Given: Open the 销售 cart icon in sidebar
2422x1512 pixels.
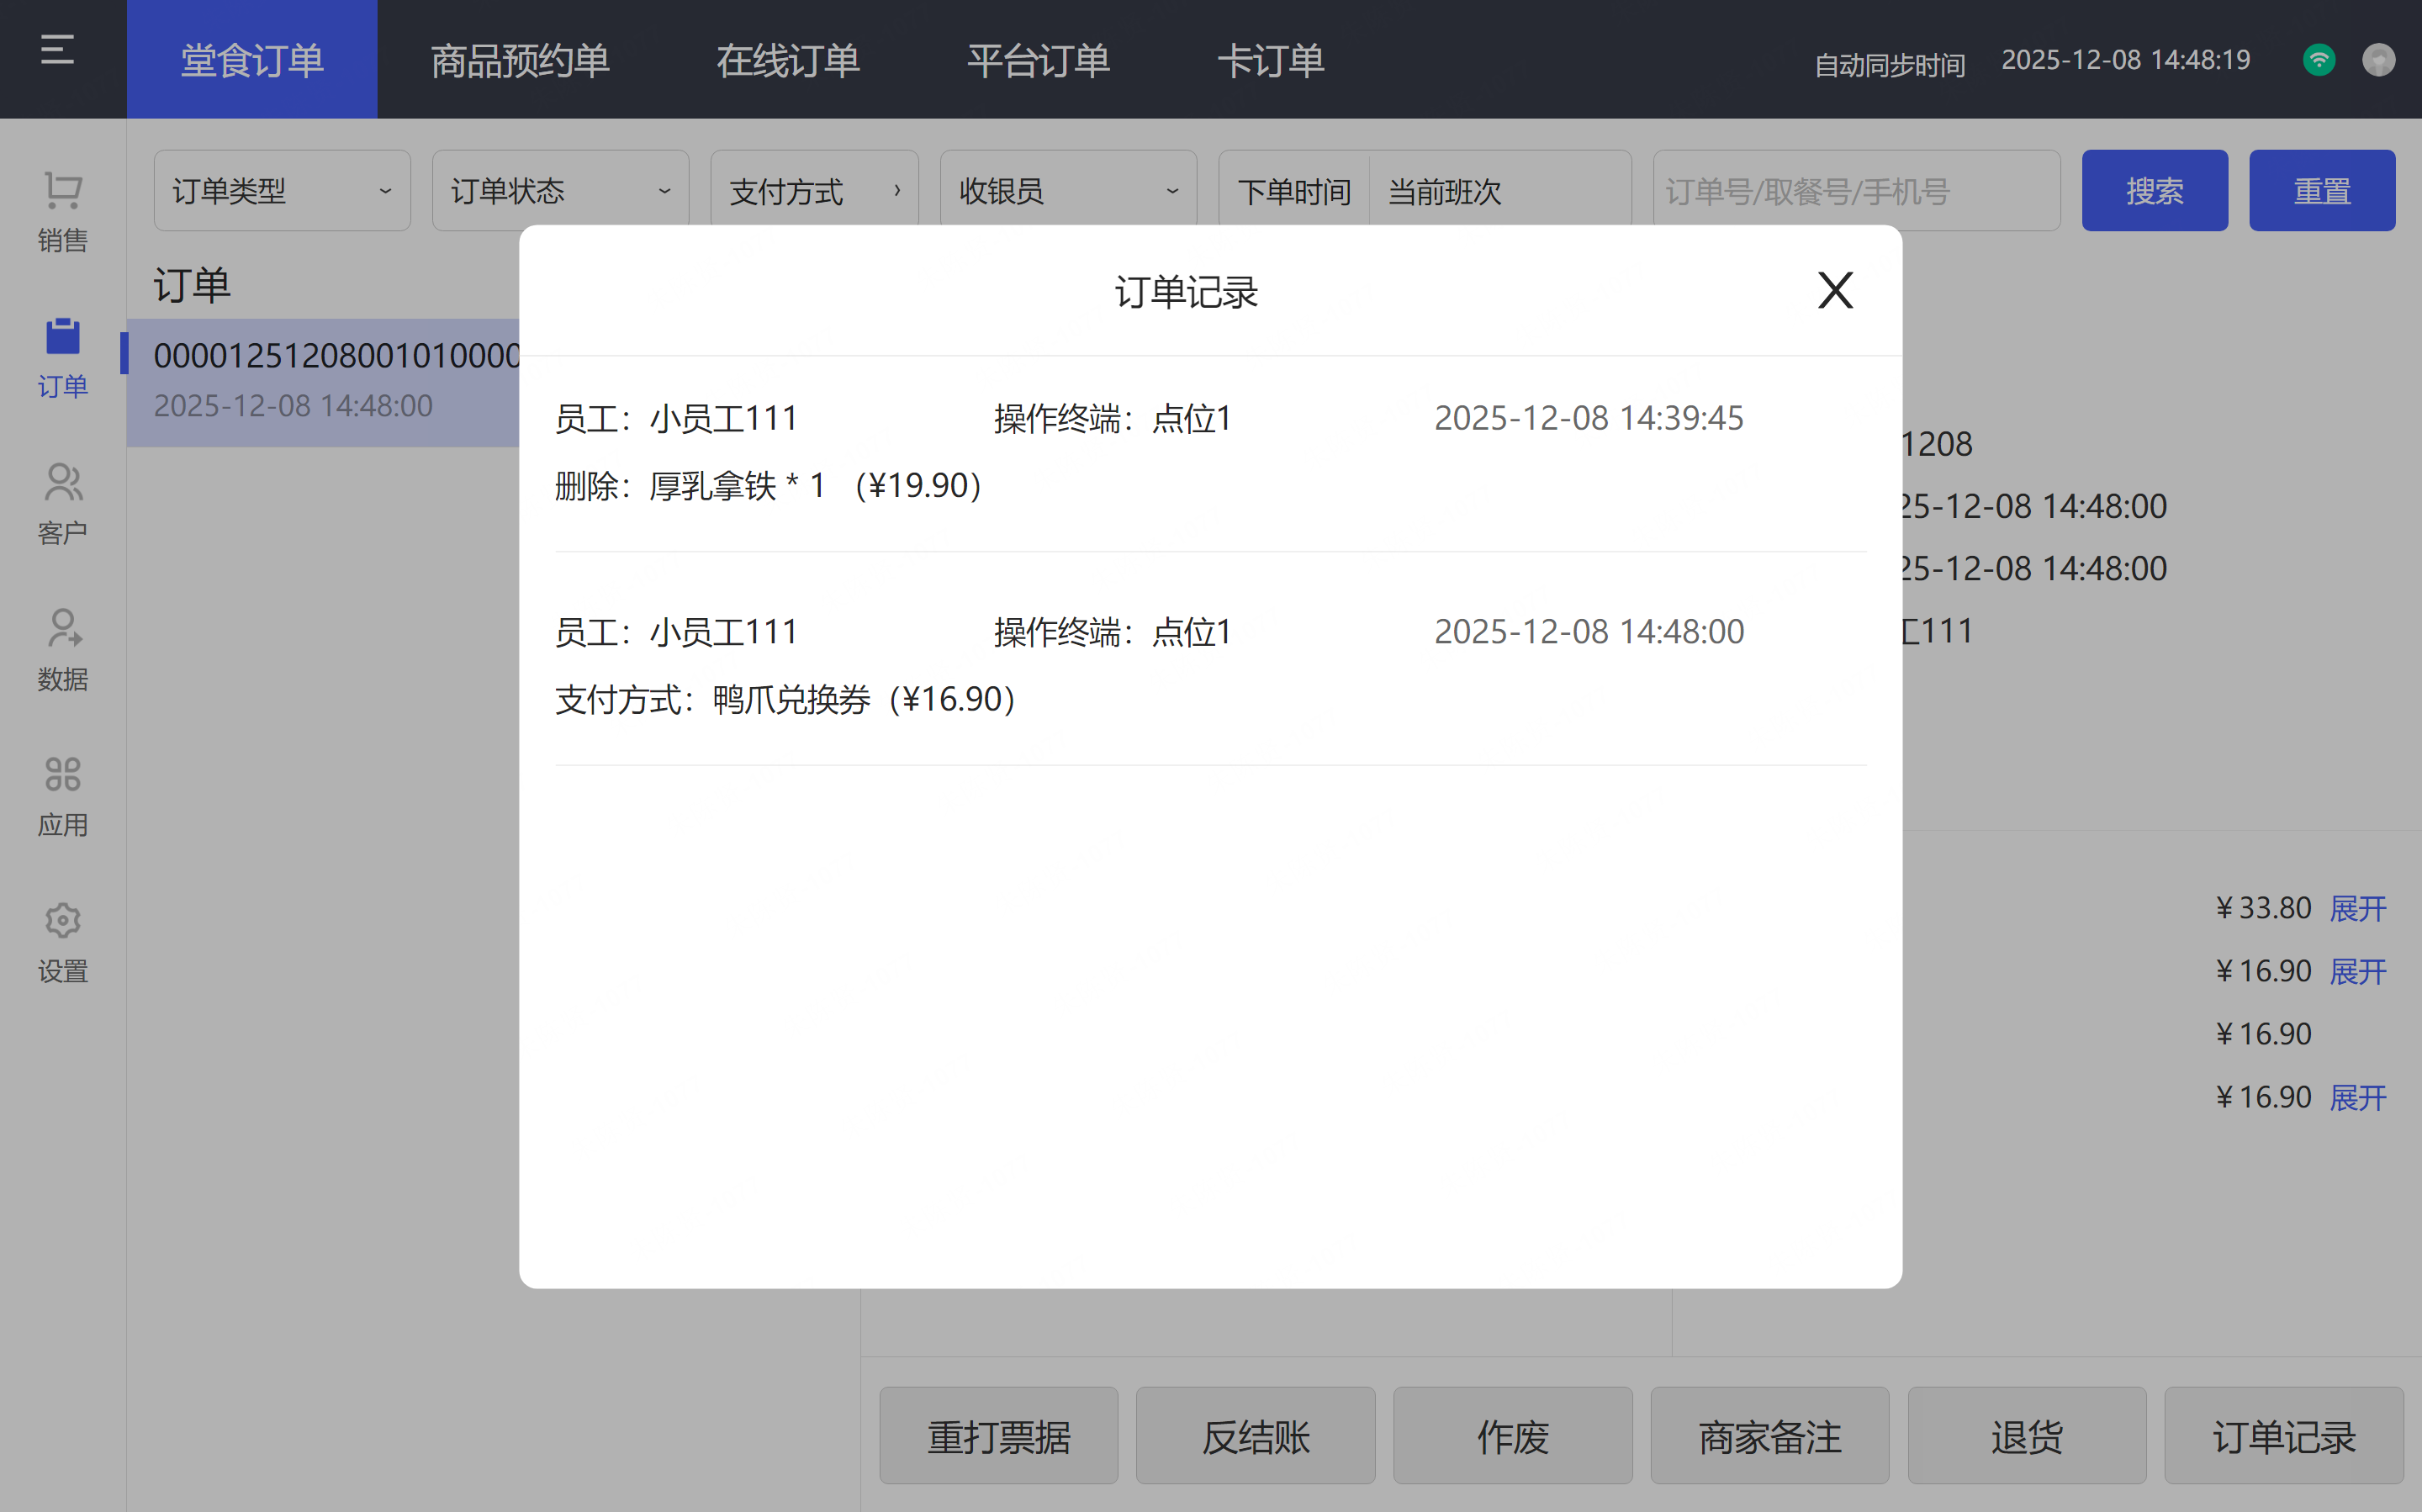Looking at the screenshot, I should [62, 191].
